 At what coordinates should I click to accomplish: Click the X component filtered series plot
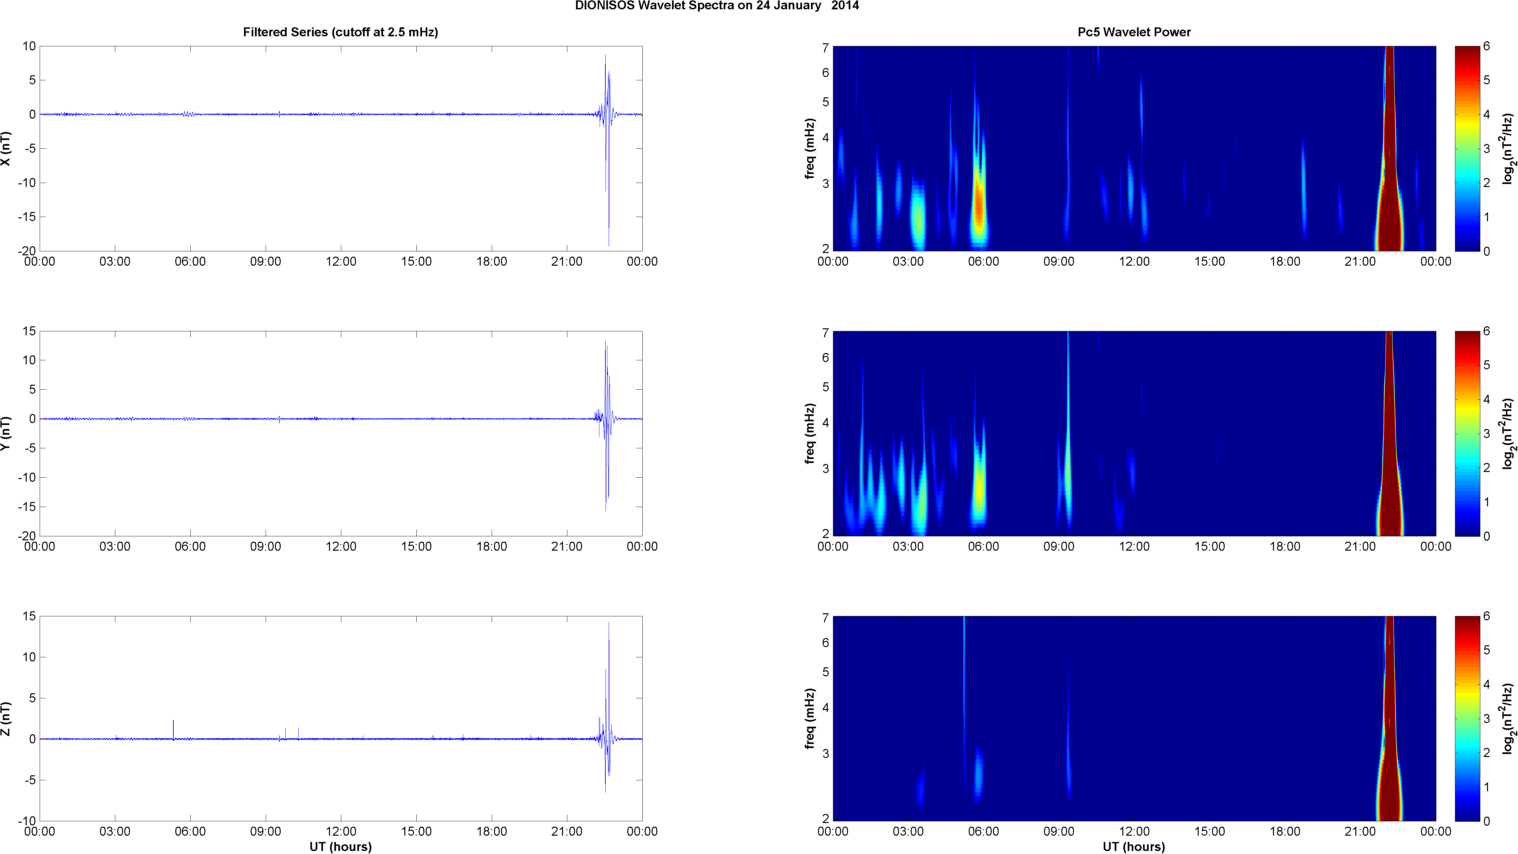pos(340,148)
